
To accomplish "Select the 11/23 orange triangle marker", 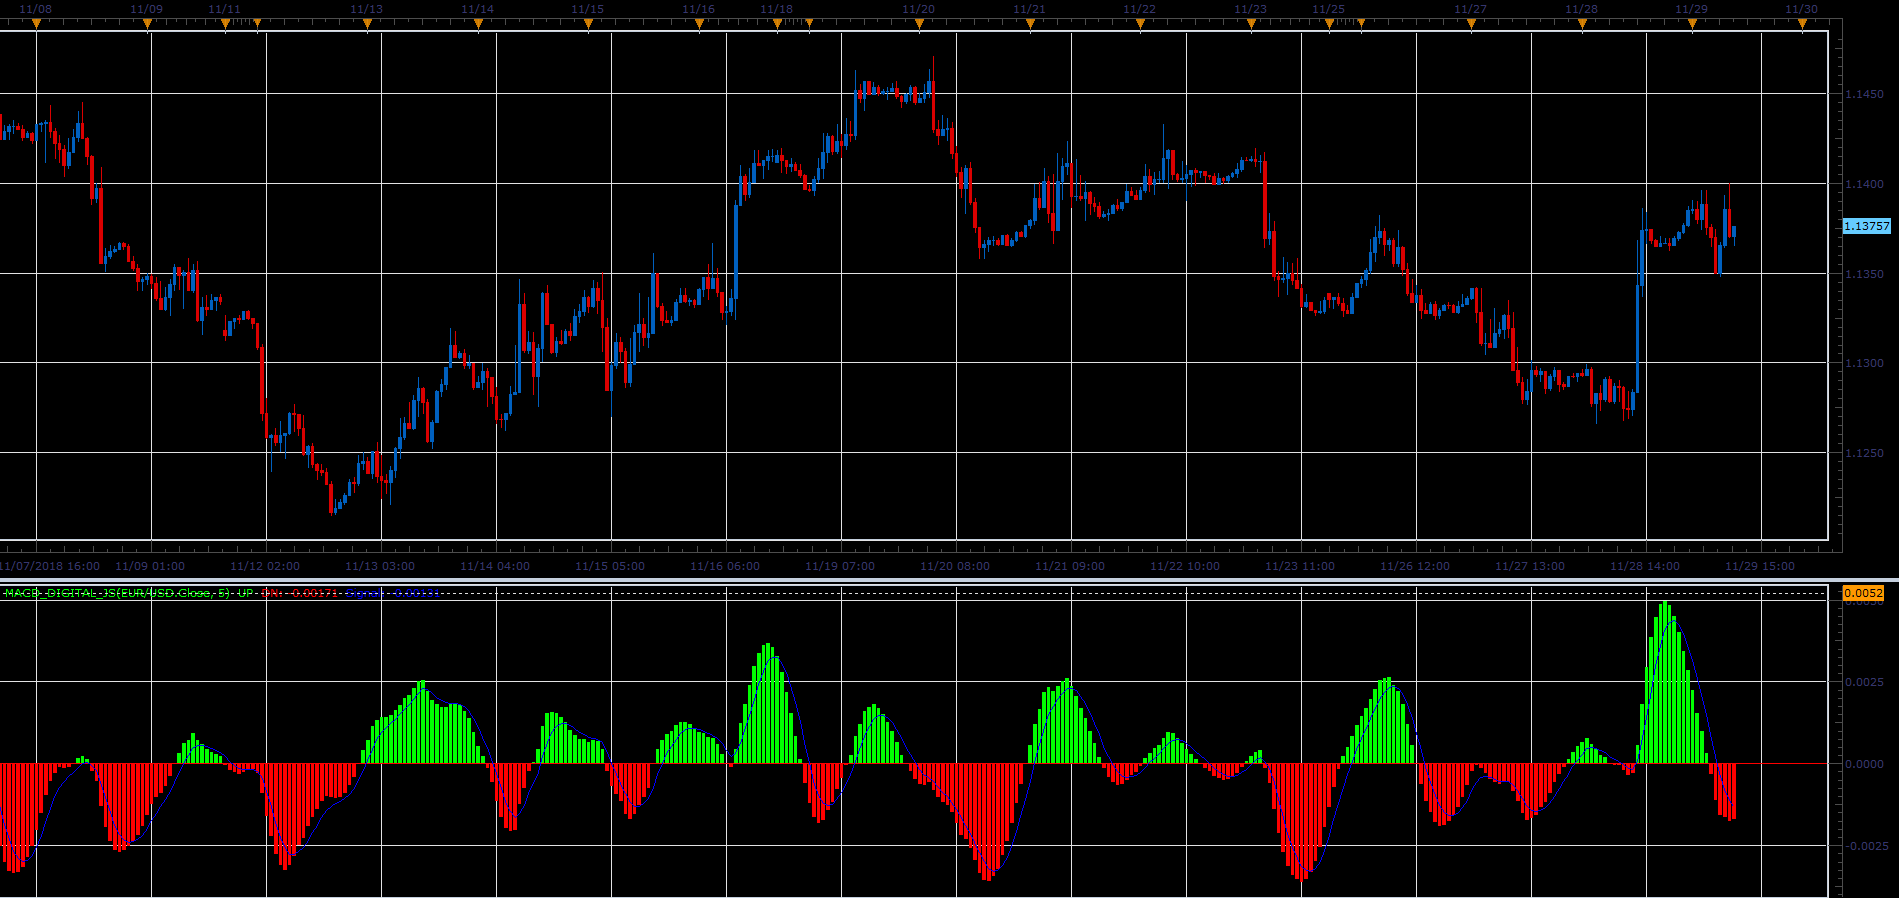I will coord(1250,24).
